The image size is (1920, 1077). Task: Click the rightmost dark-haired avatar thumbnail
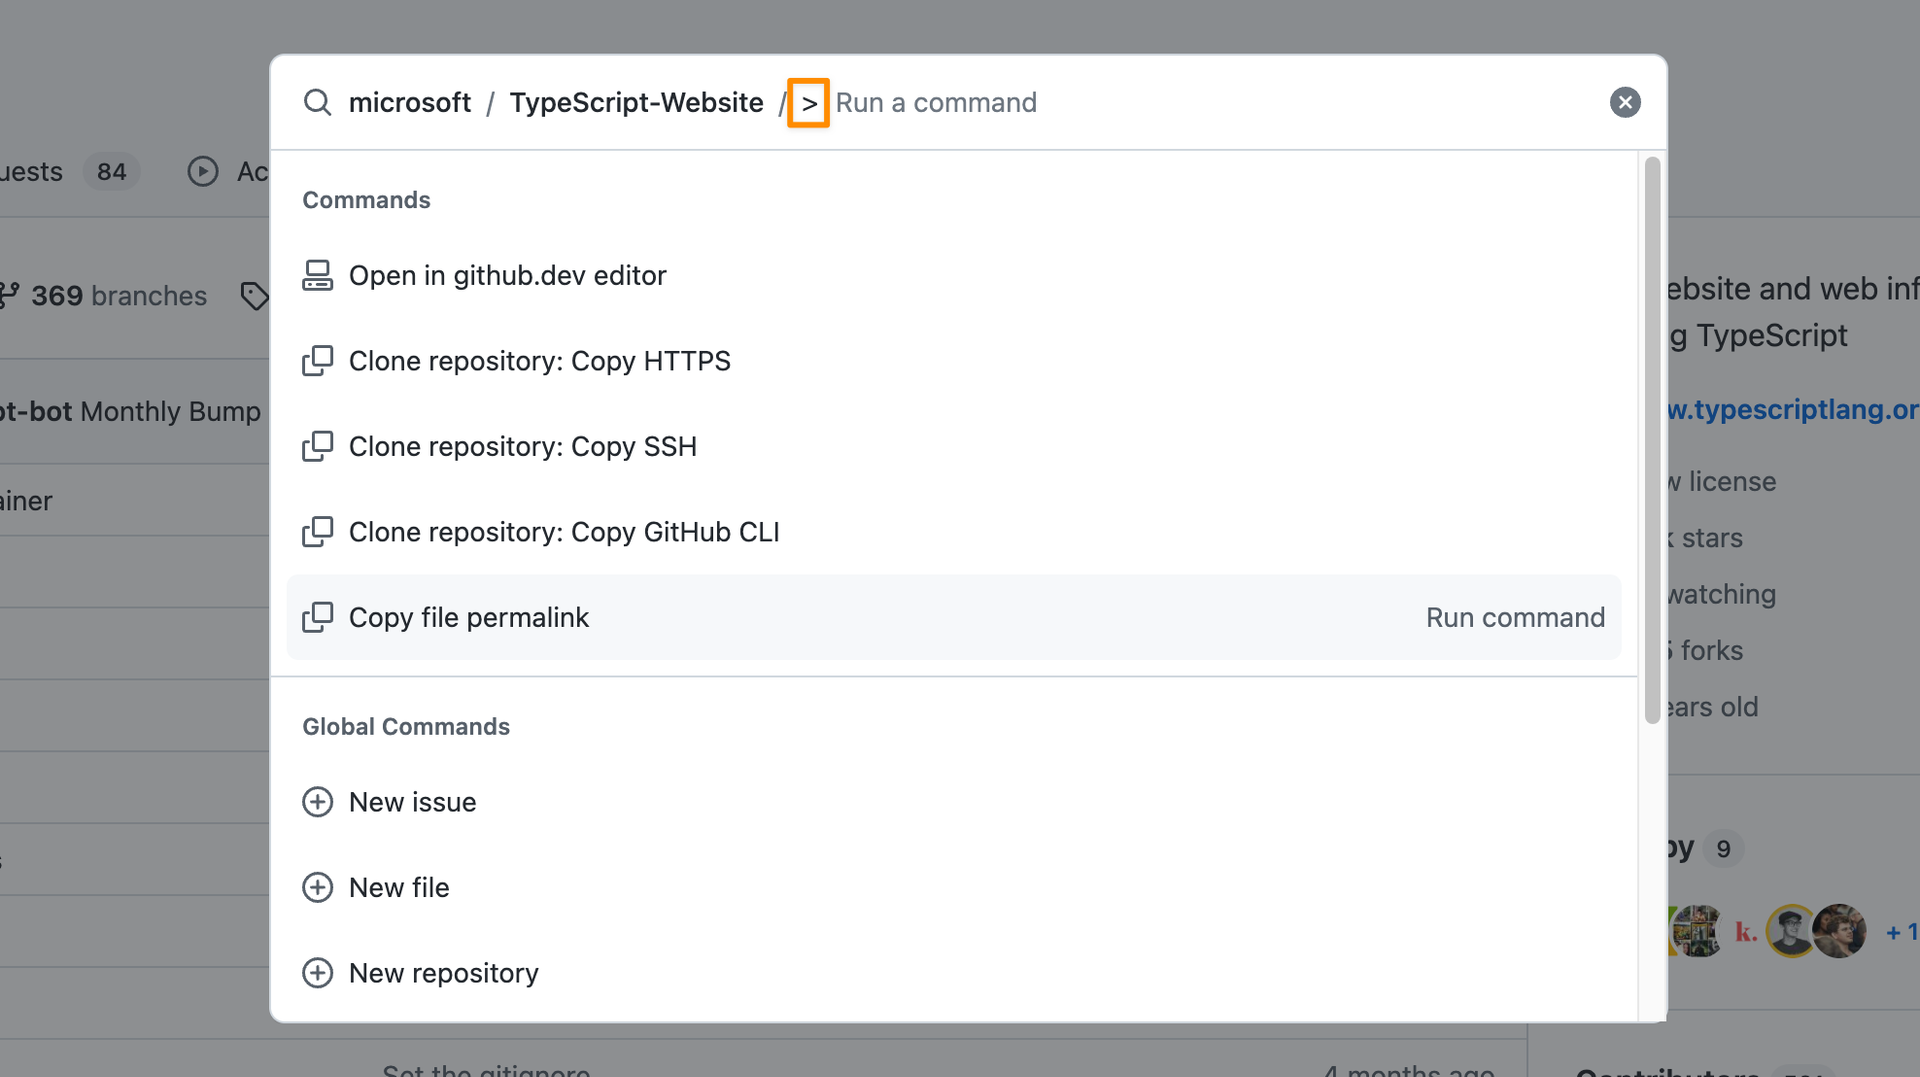tap(1840, 931)
